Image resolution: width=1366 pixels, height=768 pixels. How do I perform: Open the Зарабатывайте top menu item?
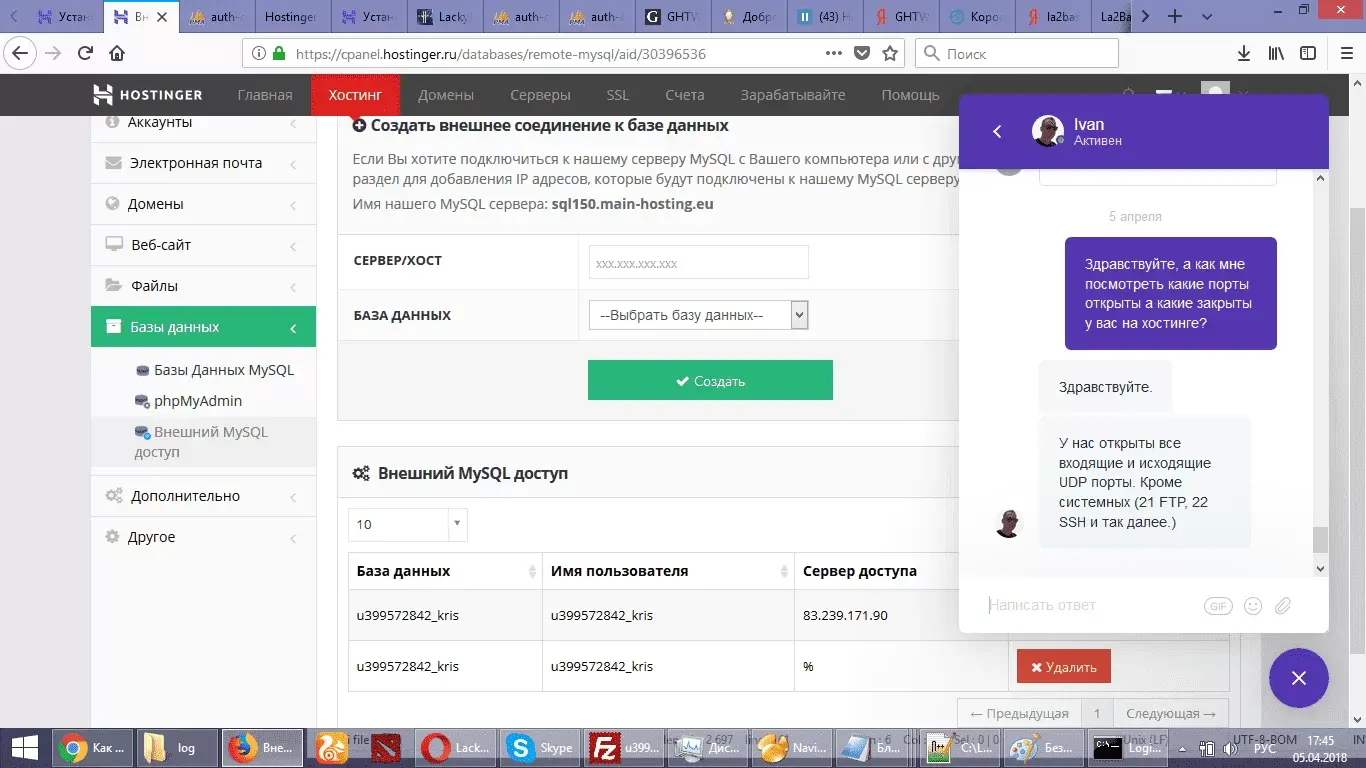point(793,95)
